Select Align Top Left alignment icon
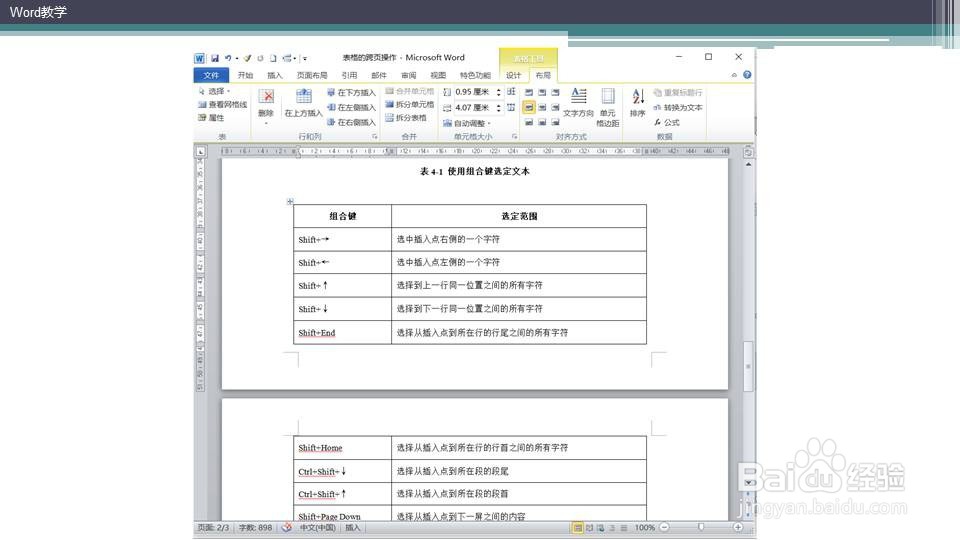 [x=529, y=92]
